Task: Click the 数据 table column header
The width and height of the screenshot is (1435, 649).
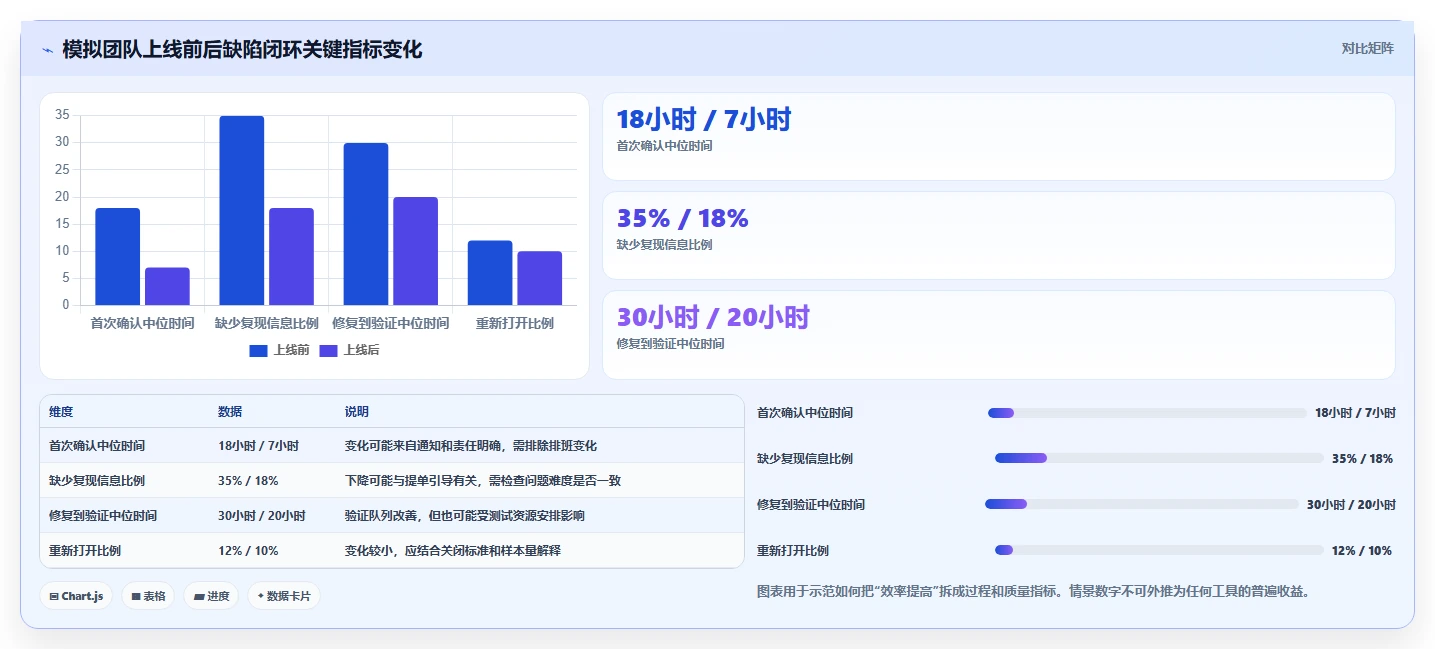Action: (230, 412)
